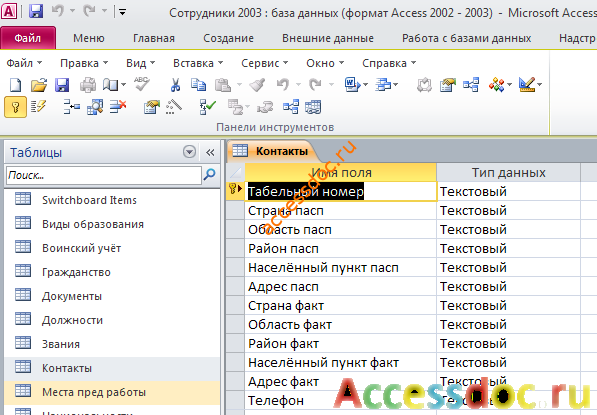The width and height of the screenshot is (597, 415).
Task: Open the Гражданство table
Action: coord(112,272)
